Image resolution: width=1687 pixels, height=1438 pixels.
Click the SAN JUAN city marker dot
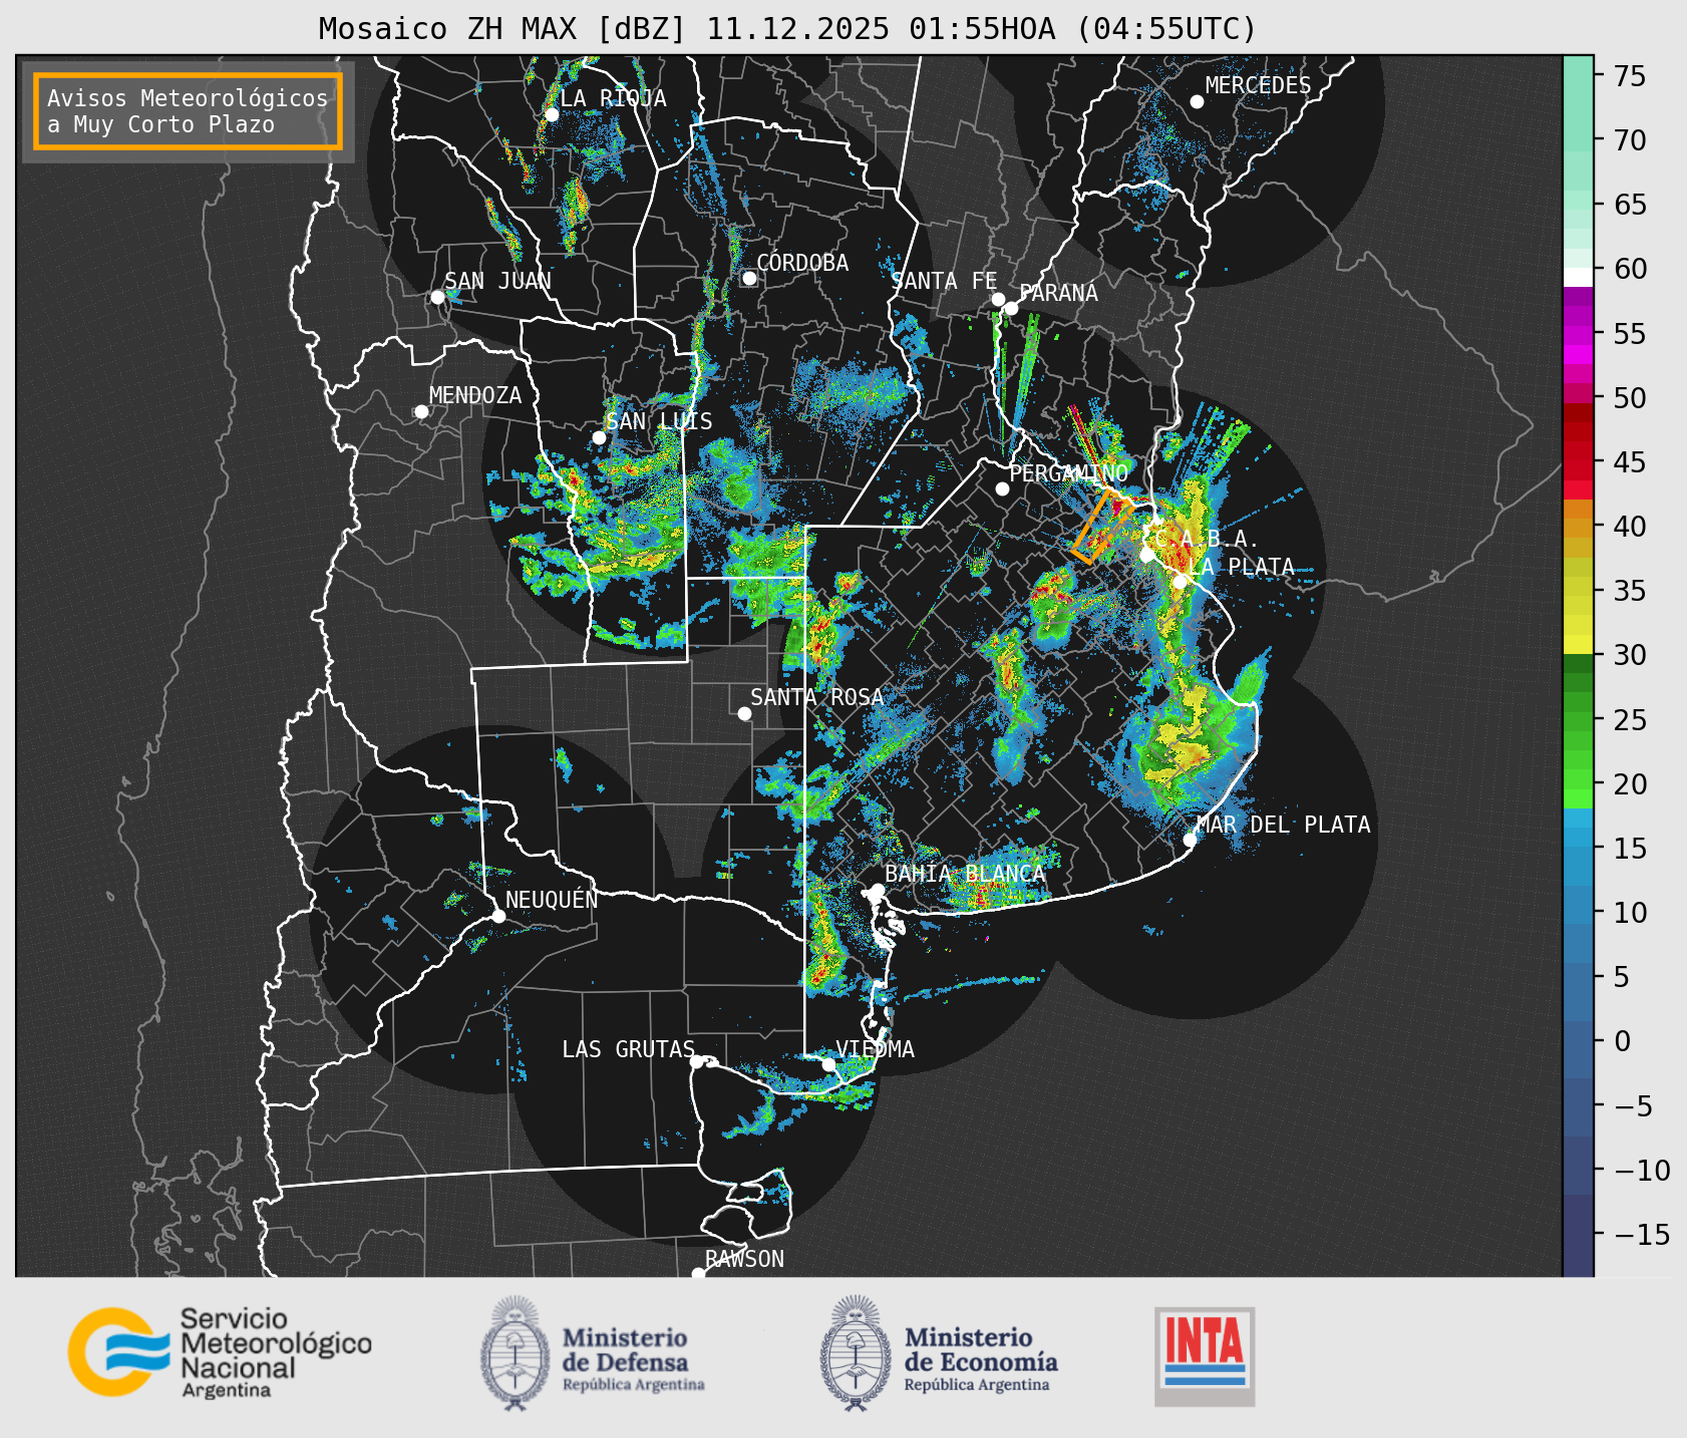click(437, 297)
